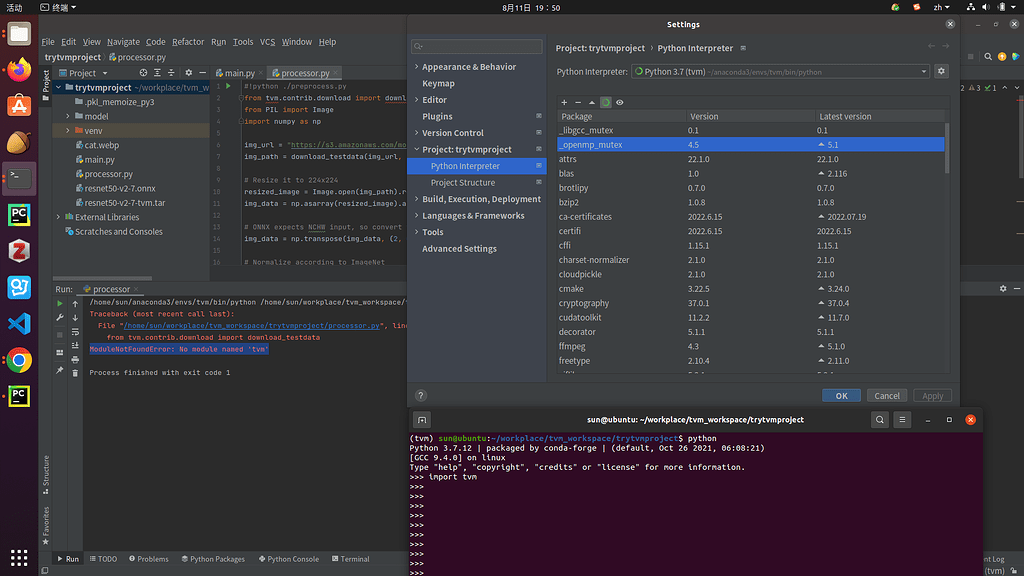Image resolution: width=1024 pixels, height=576 pixels.
Task: Expand the model folder in project tree
Action: coord(68,116)
